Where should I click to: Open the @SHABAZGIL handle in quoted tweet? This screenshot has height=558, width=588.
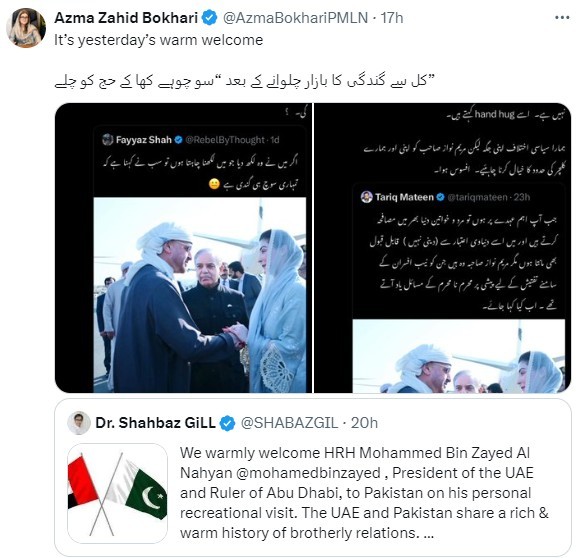(x=289, y=423)
